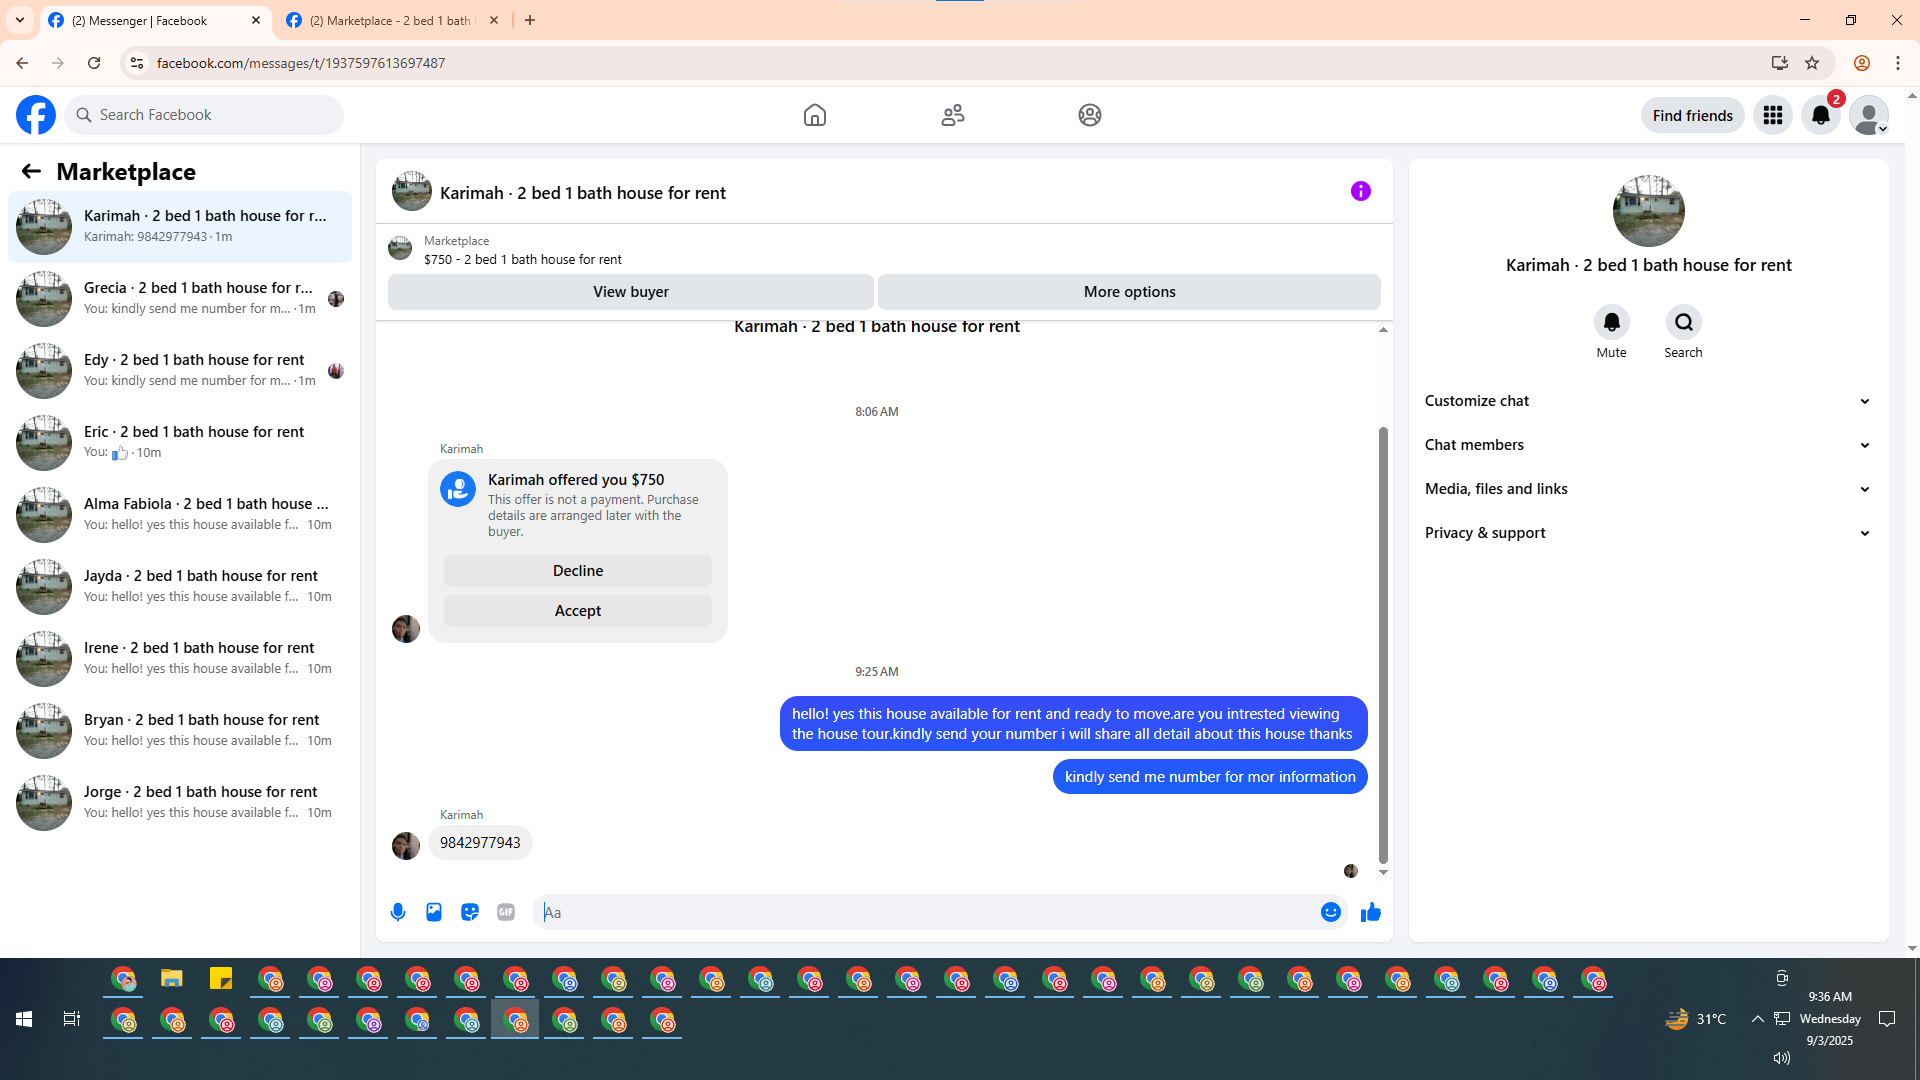Mute this conversation bell icon
The image size is (1920, 1080).
(1612, 322)
